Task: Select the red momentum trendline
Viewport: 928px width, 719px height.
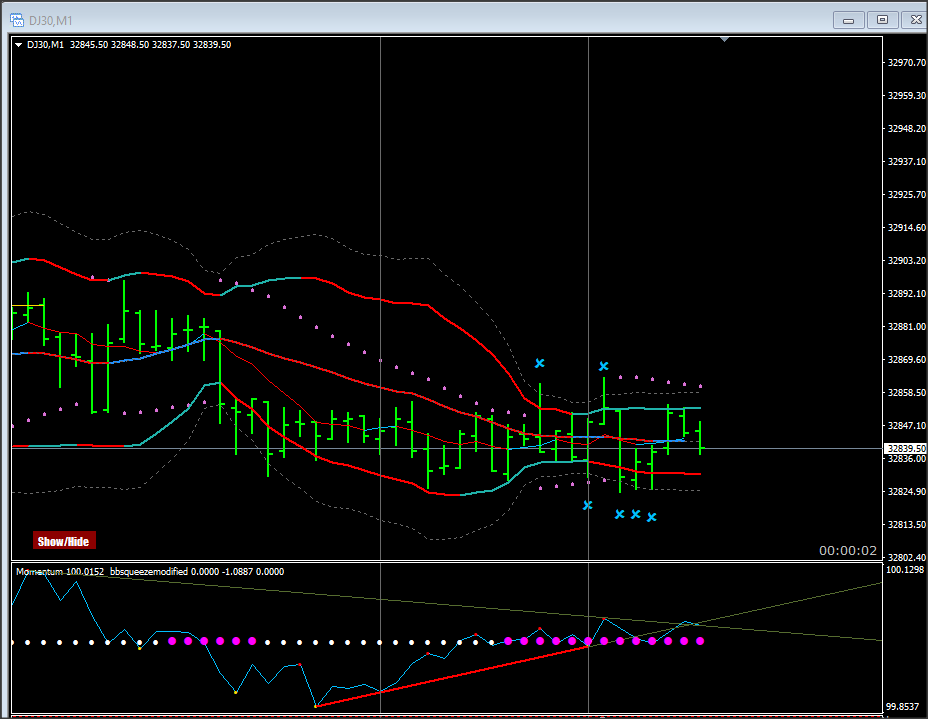Action: [x=452, y=676]
